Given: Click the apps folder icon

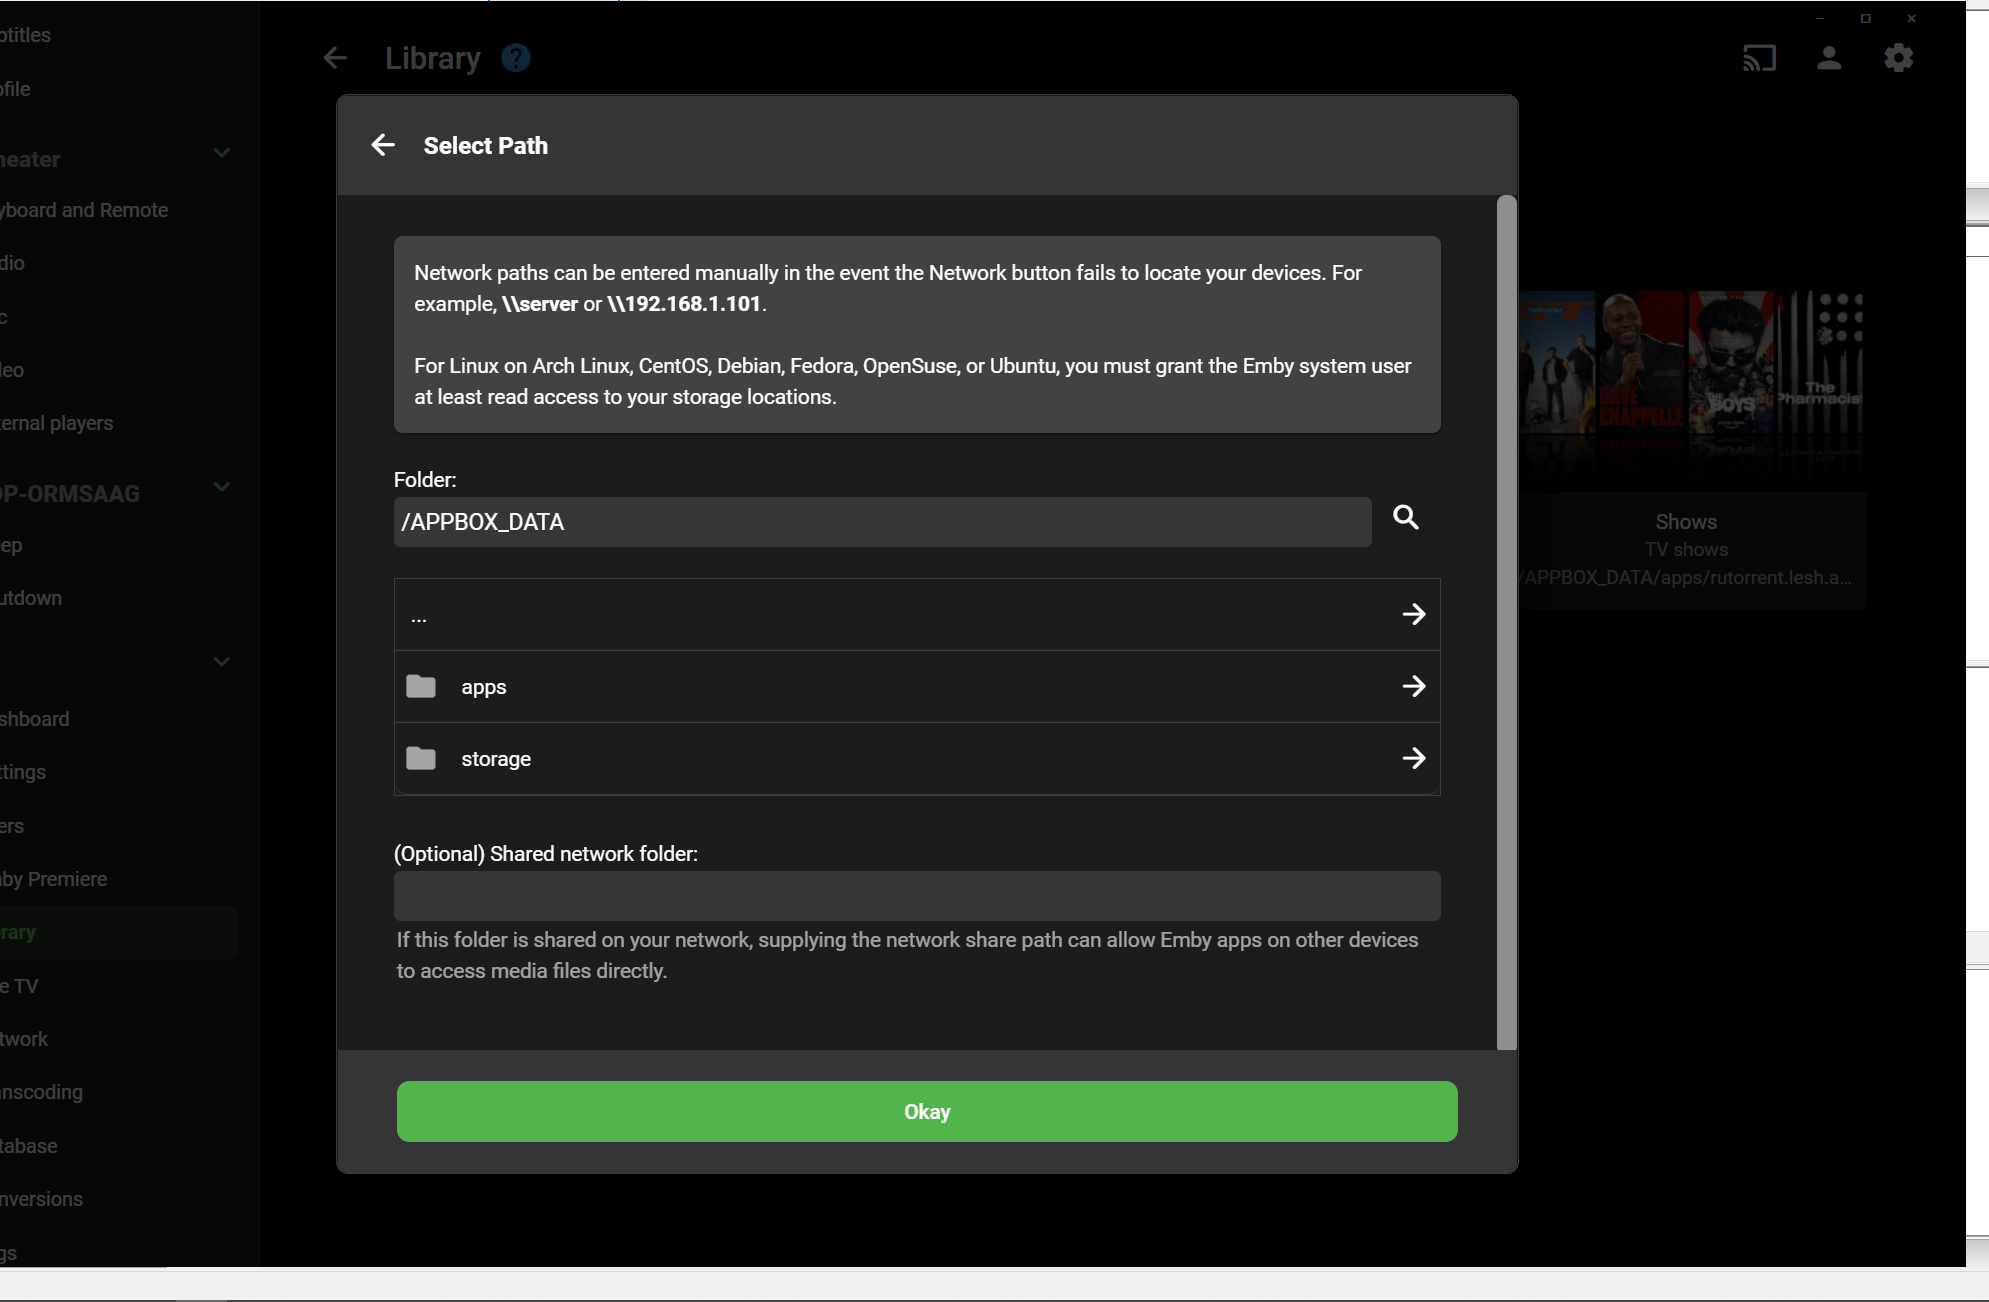Looking at the screenshot, I should click(x=421, y=687).
